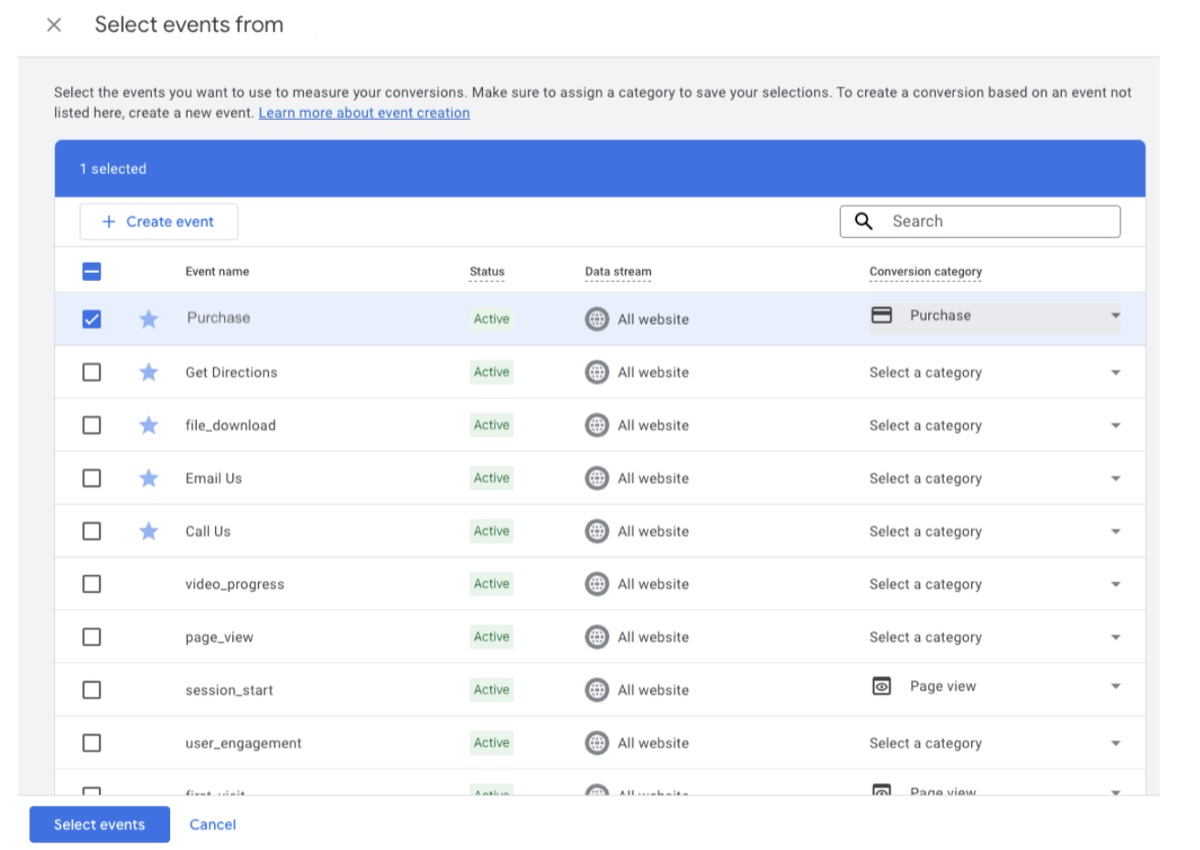Click All website text in Email Us row
This screenshot has height=850, width=1200.
coord(653,478)
